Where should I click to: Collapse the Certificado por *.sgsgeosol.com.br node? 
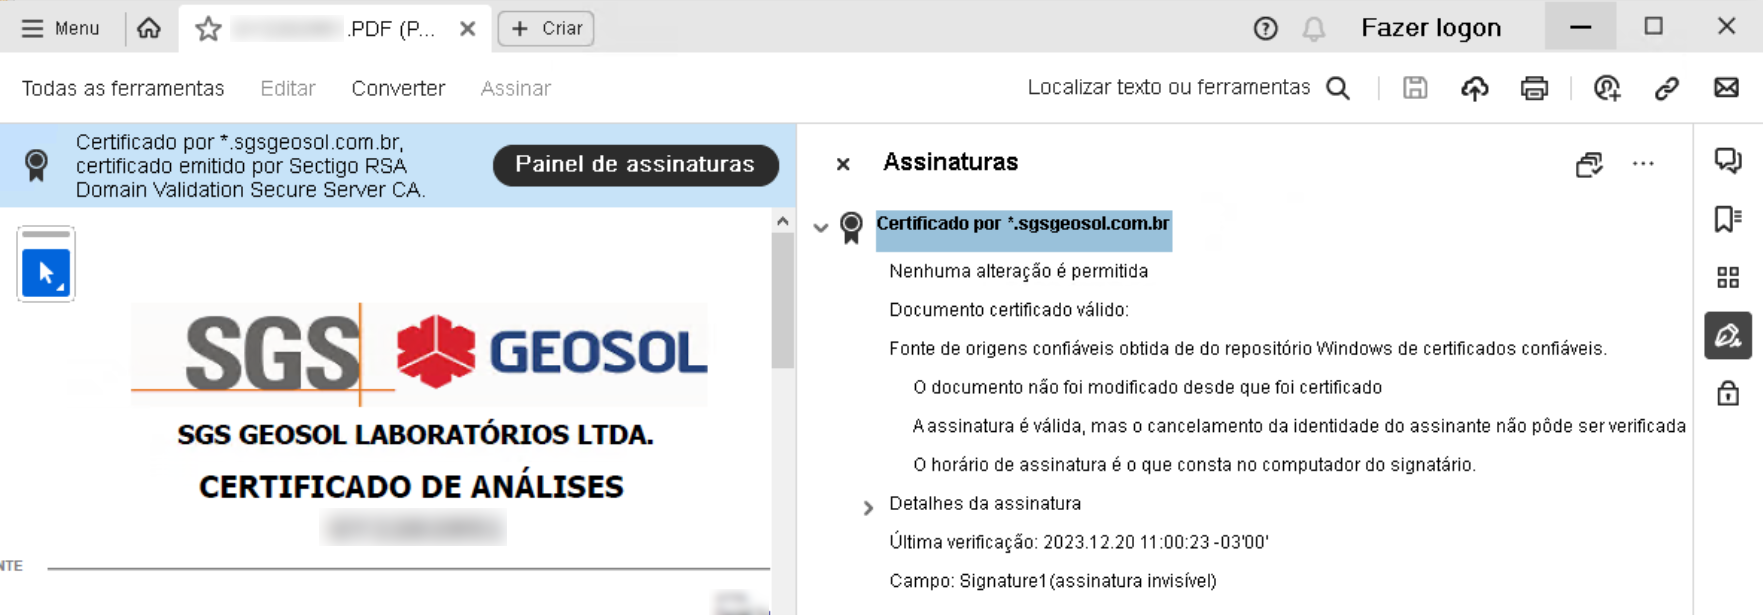821,227
